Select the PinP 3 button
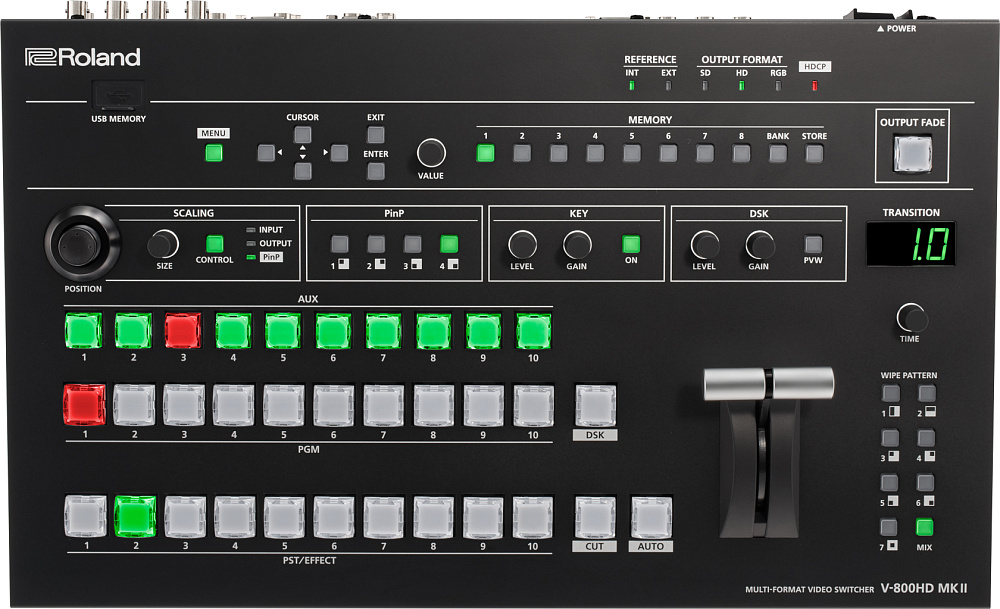Viewport: 1000px width, 609px height. tap(412, 243)
